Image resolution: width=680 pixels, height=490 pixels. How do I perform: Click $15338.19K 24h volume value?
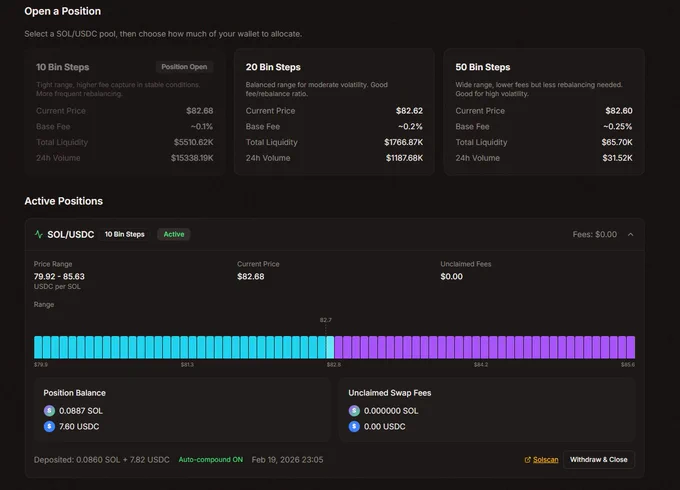[x=192, y=158]
